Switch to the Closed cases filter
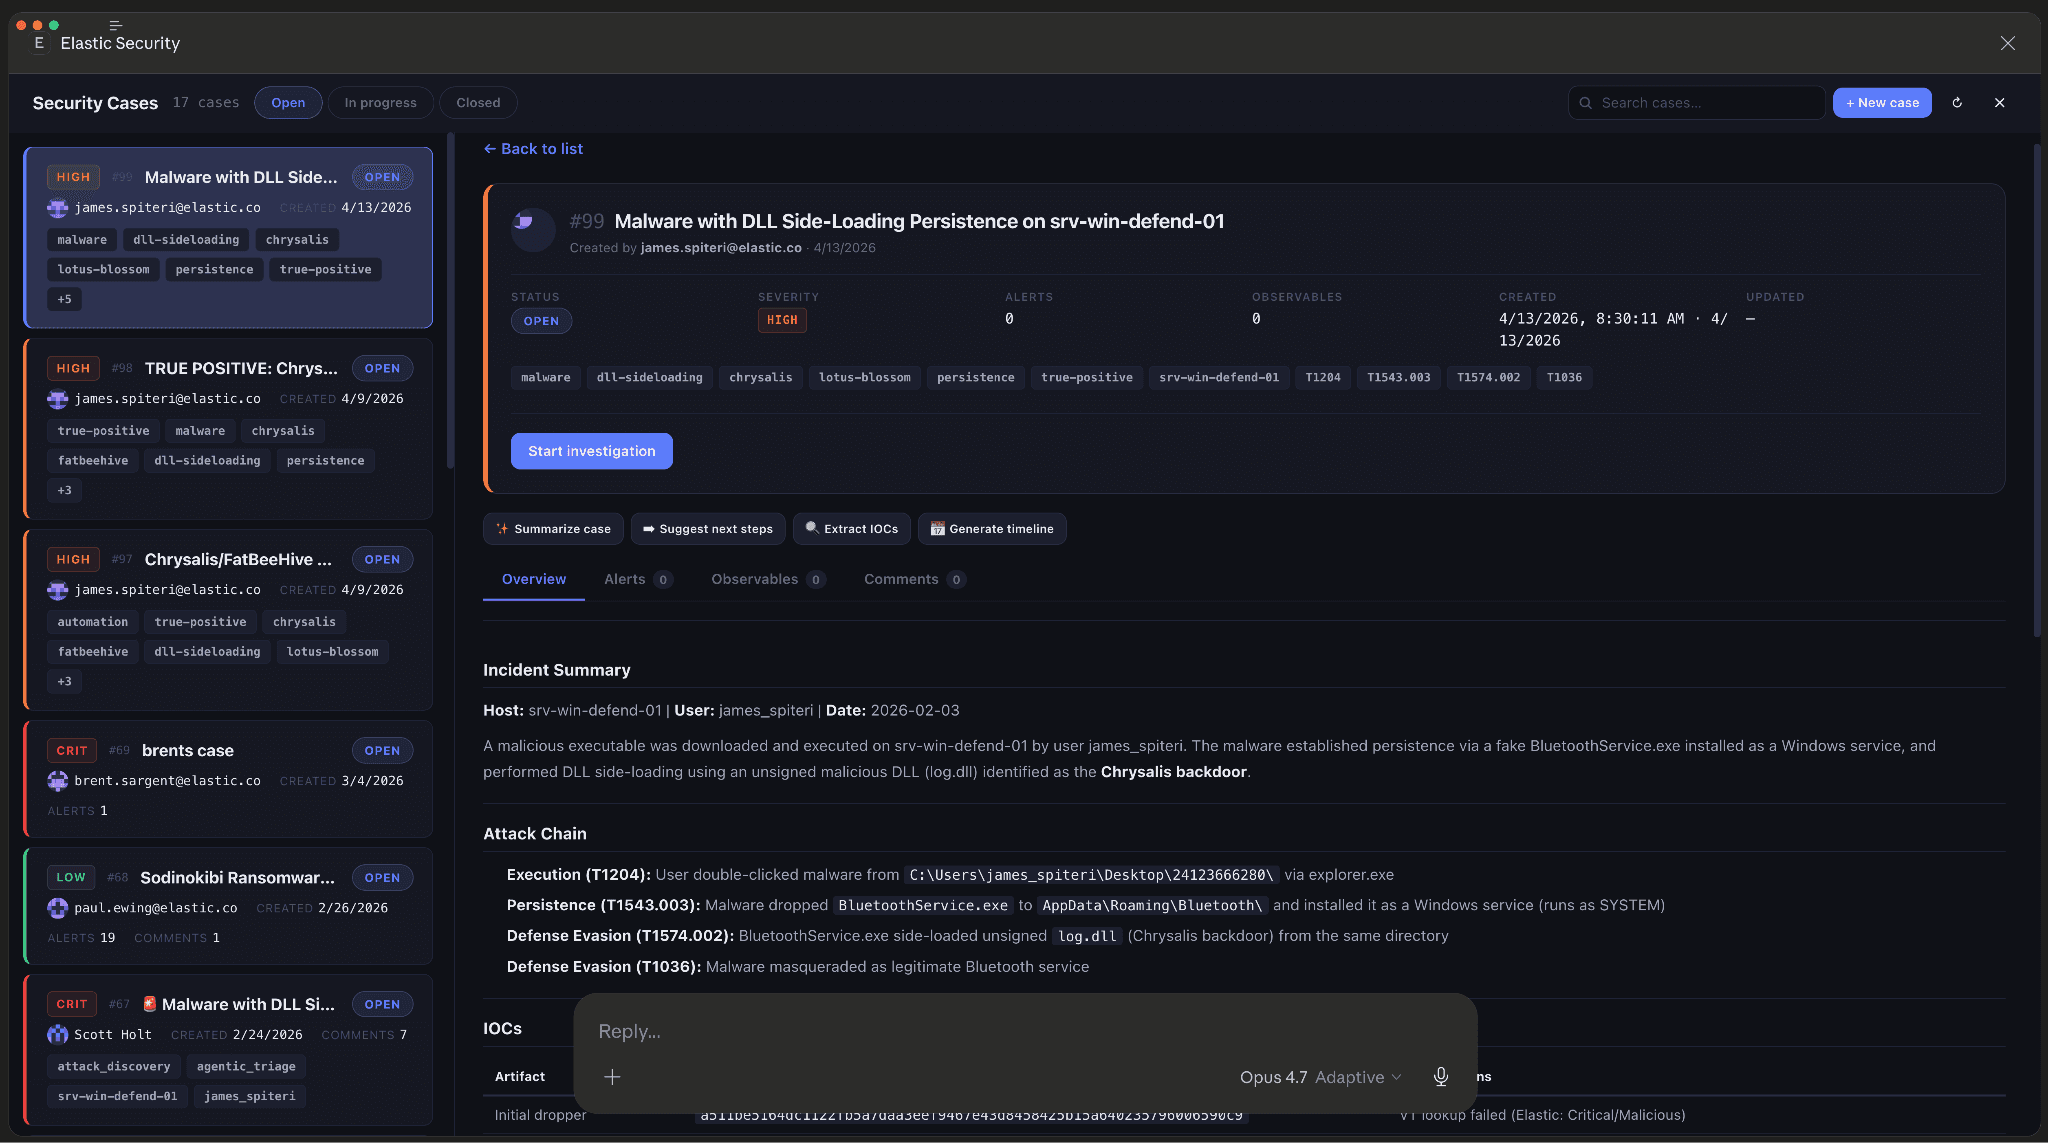This screenshot has height=1143, width=2048. click(478, 102)
